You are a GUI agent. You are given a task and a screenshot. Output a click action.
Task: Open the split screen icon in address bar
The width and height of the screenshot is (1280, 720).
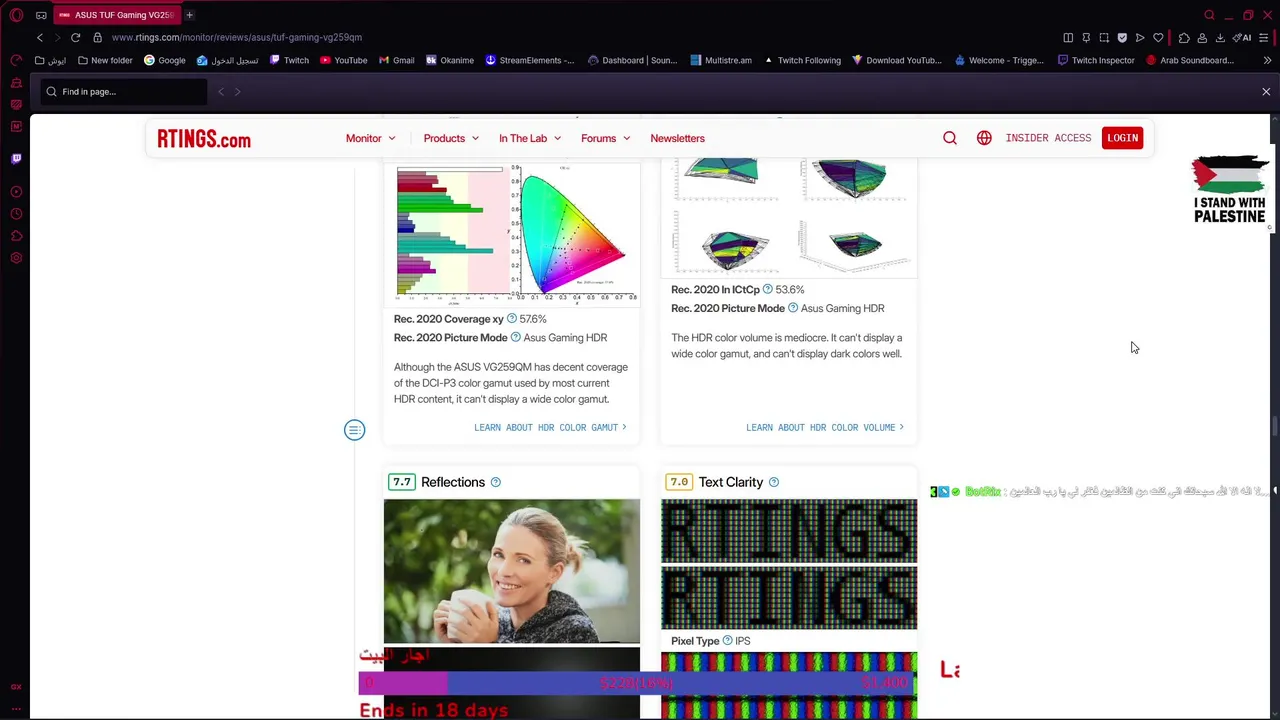(1068, 38)
